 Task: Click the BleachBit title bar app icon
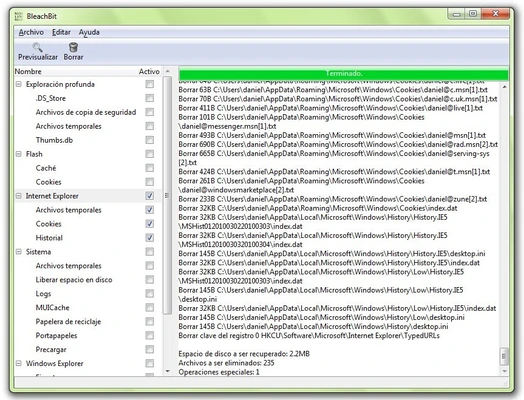click(x=19, y=16)
